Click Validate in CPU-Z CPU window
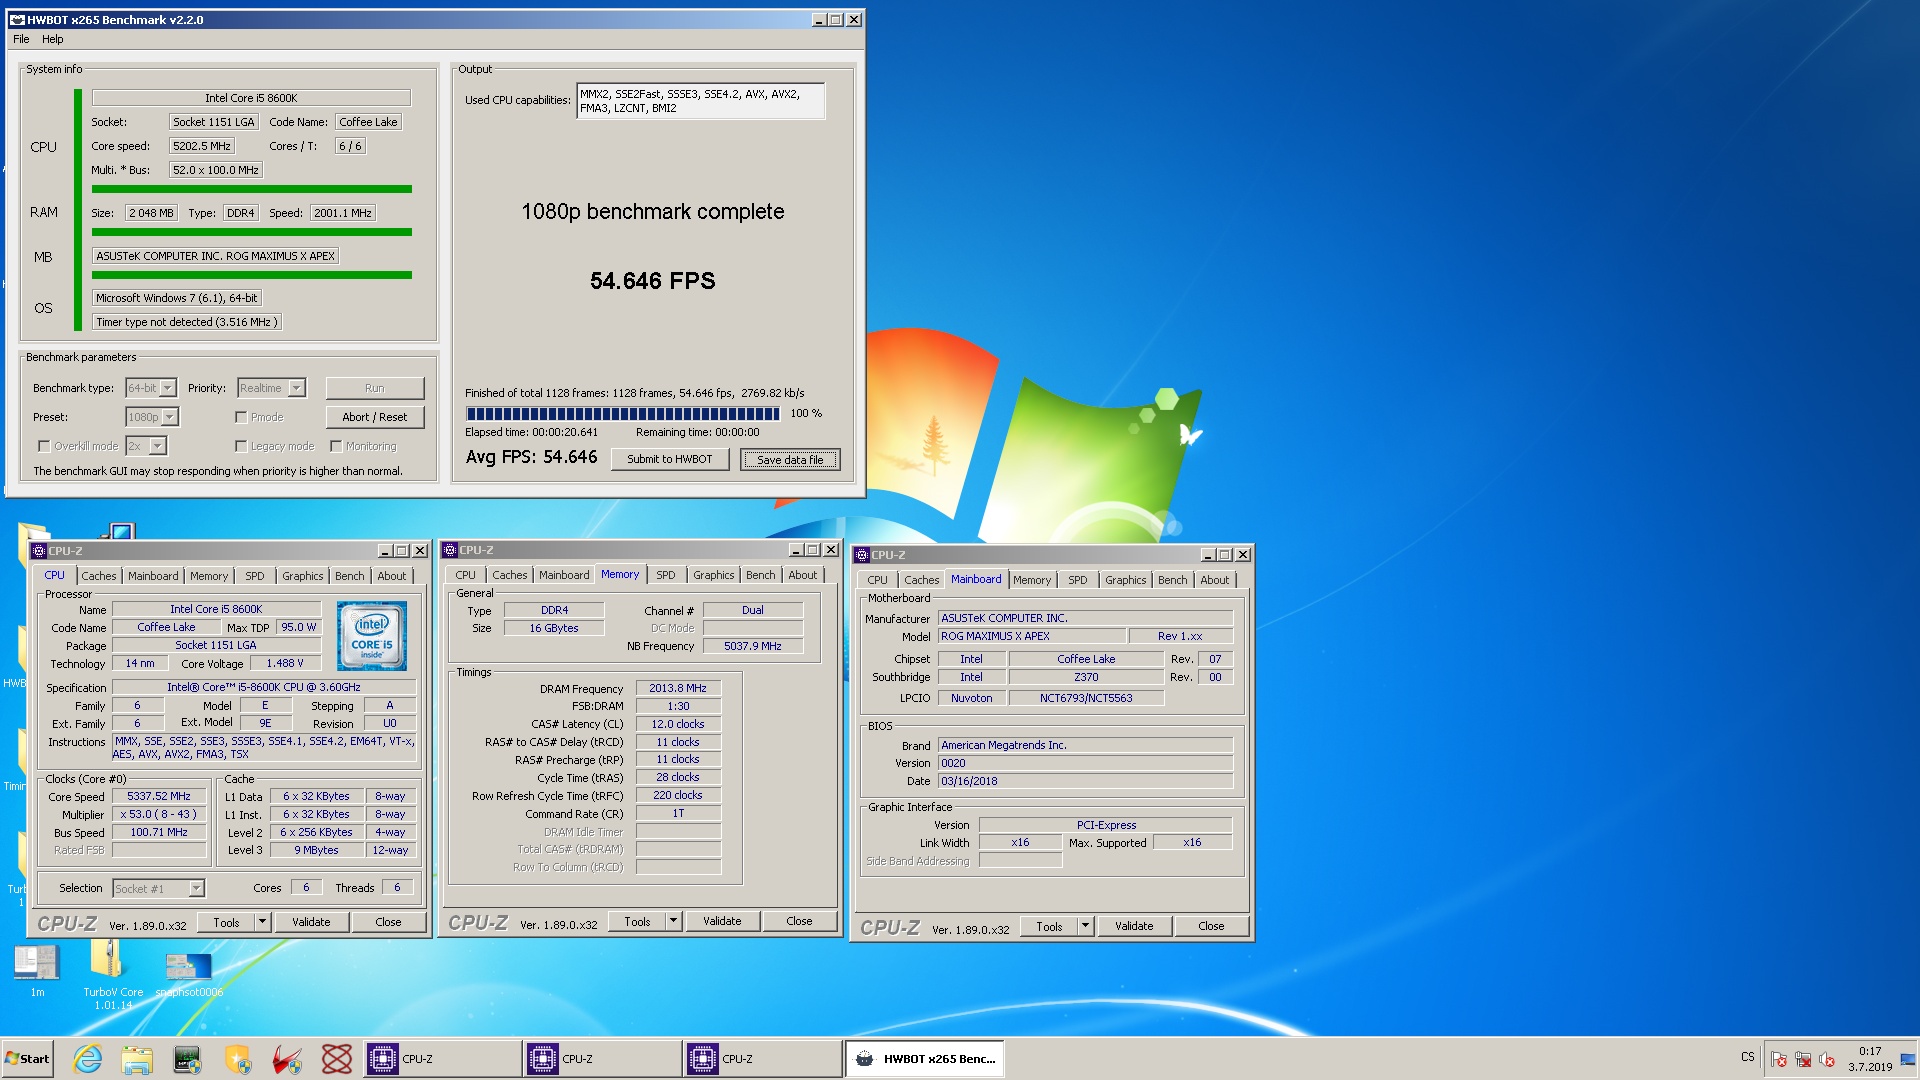This screenshot has height=1080, width=1920. pyautogui.click(x=311, y=922)
